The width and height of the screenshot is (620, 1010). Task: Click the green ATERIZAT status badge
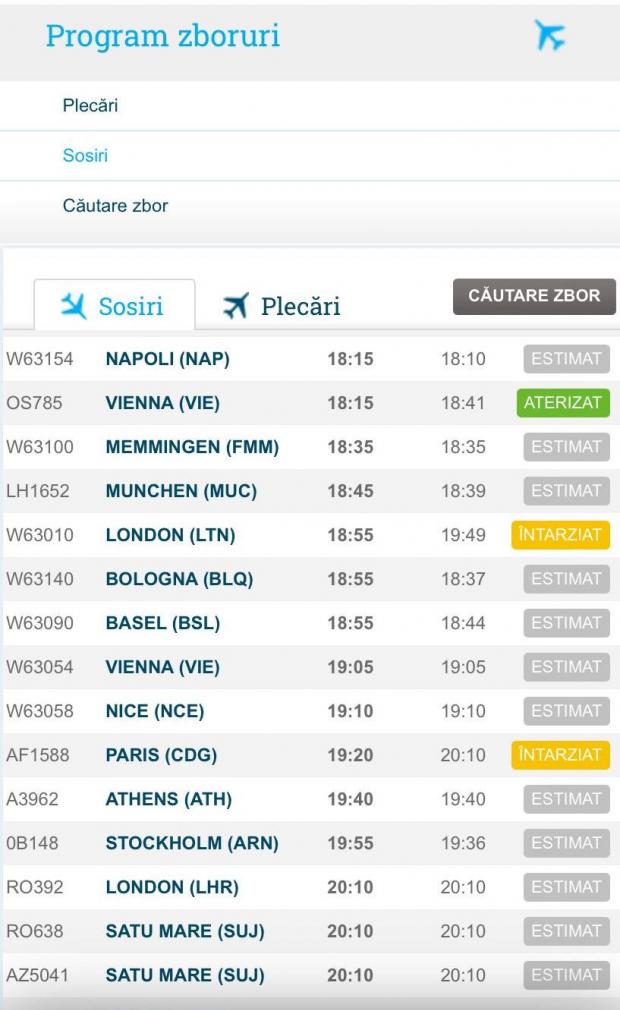pyautogui.click(x=566, y=403)
